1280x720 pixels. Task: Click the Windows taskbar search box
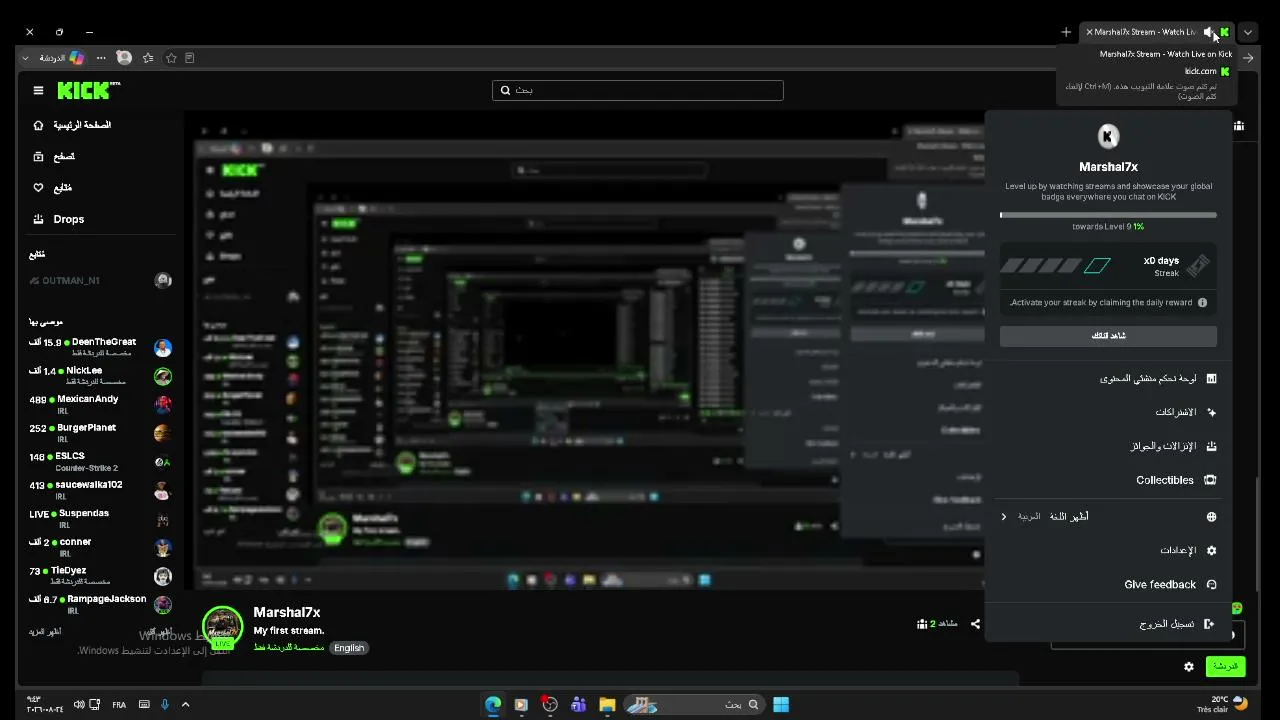[x=695, y=704]
